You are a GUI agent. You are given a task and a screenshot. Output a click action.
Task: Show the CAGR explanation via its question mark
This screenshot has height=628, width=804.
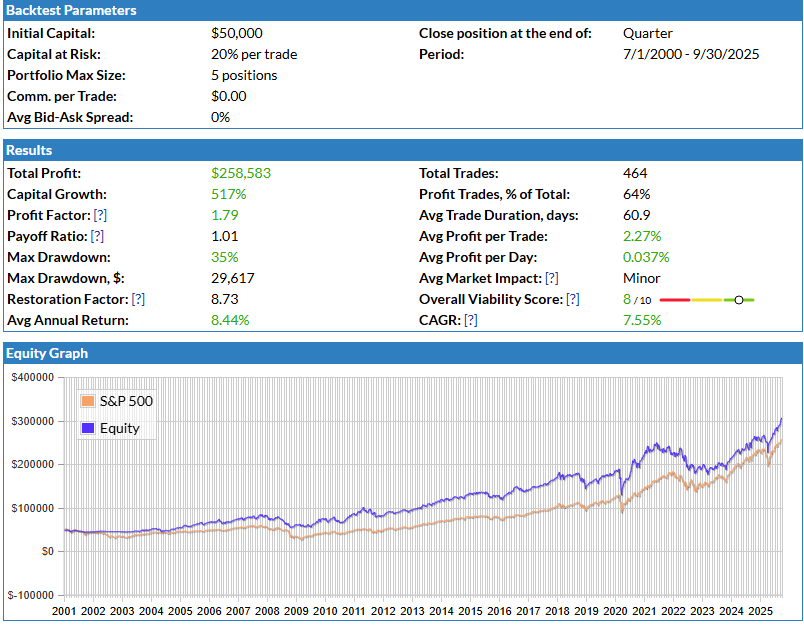[x=471, y=320]
